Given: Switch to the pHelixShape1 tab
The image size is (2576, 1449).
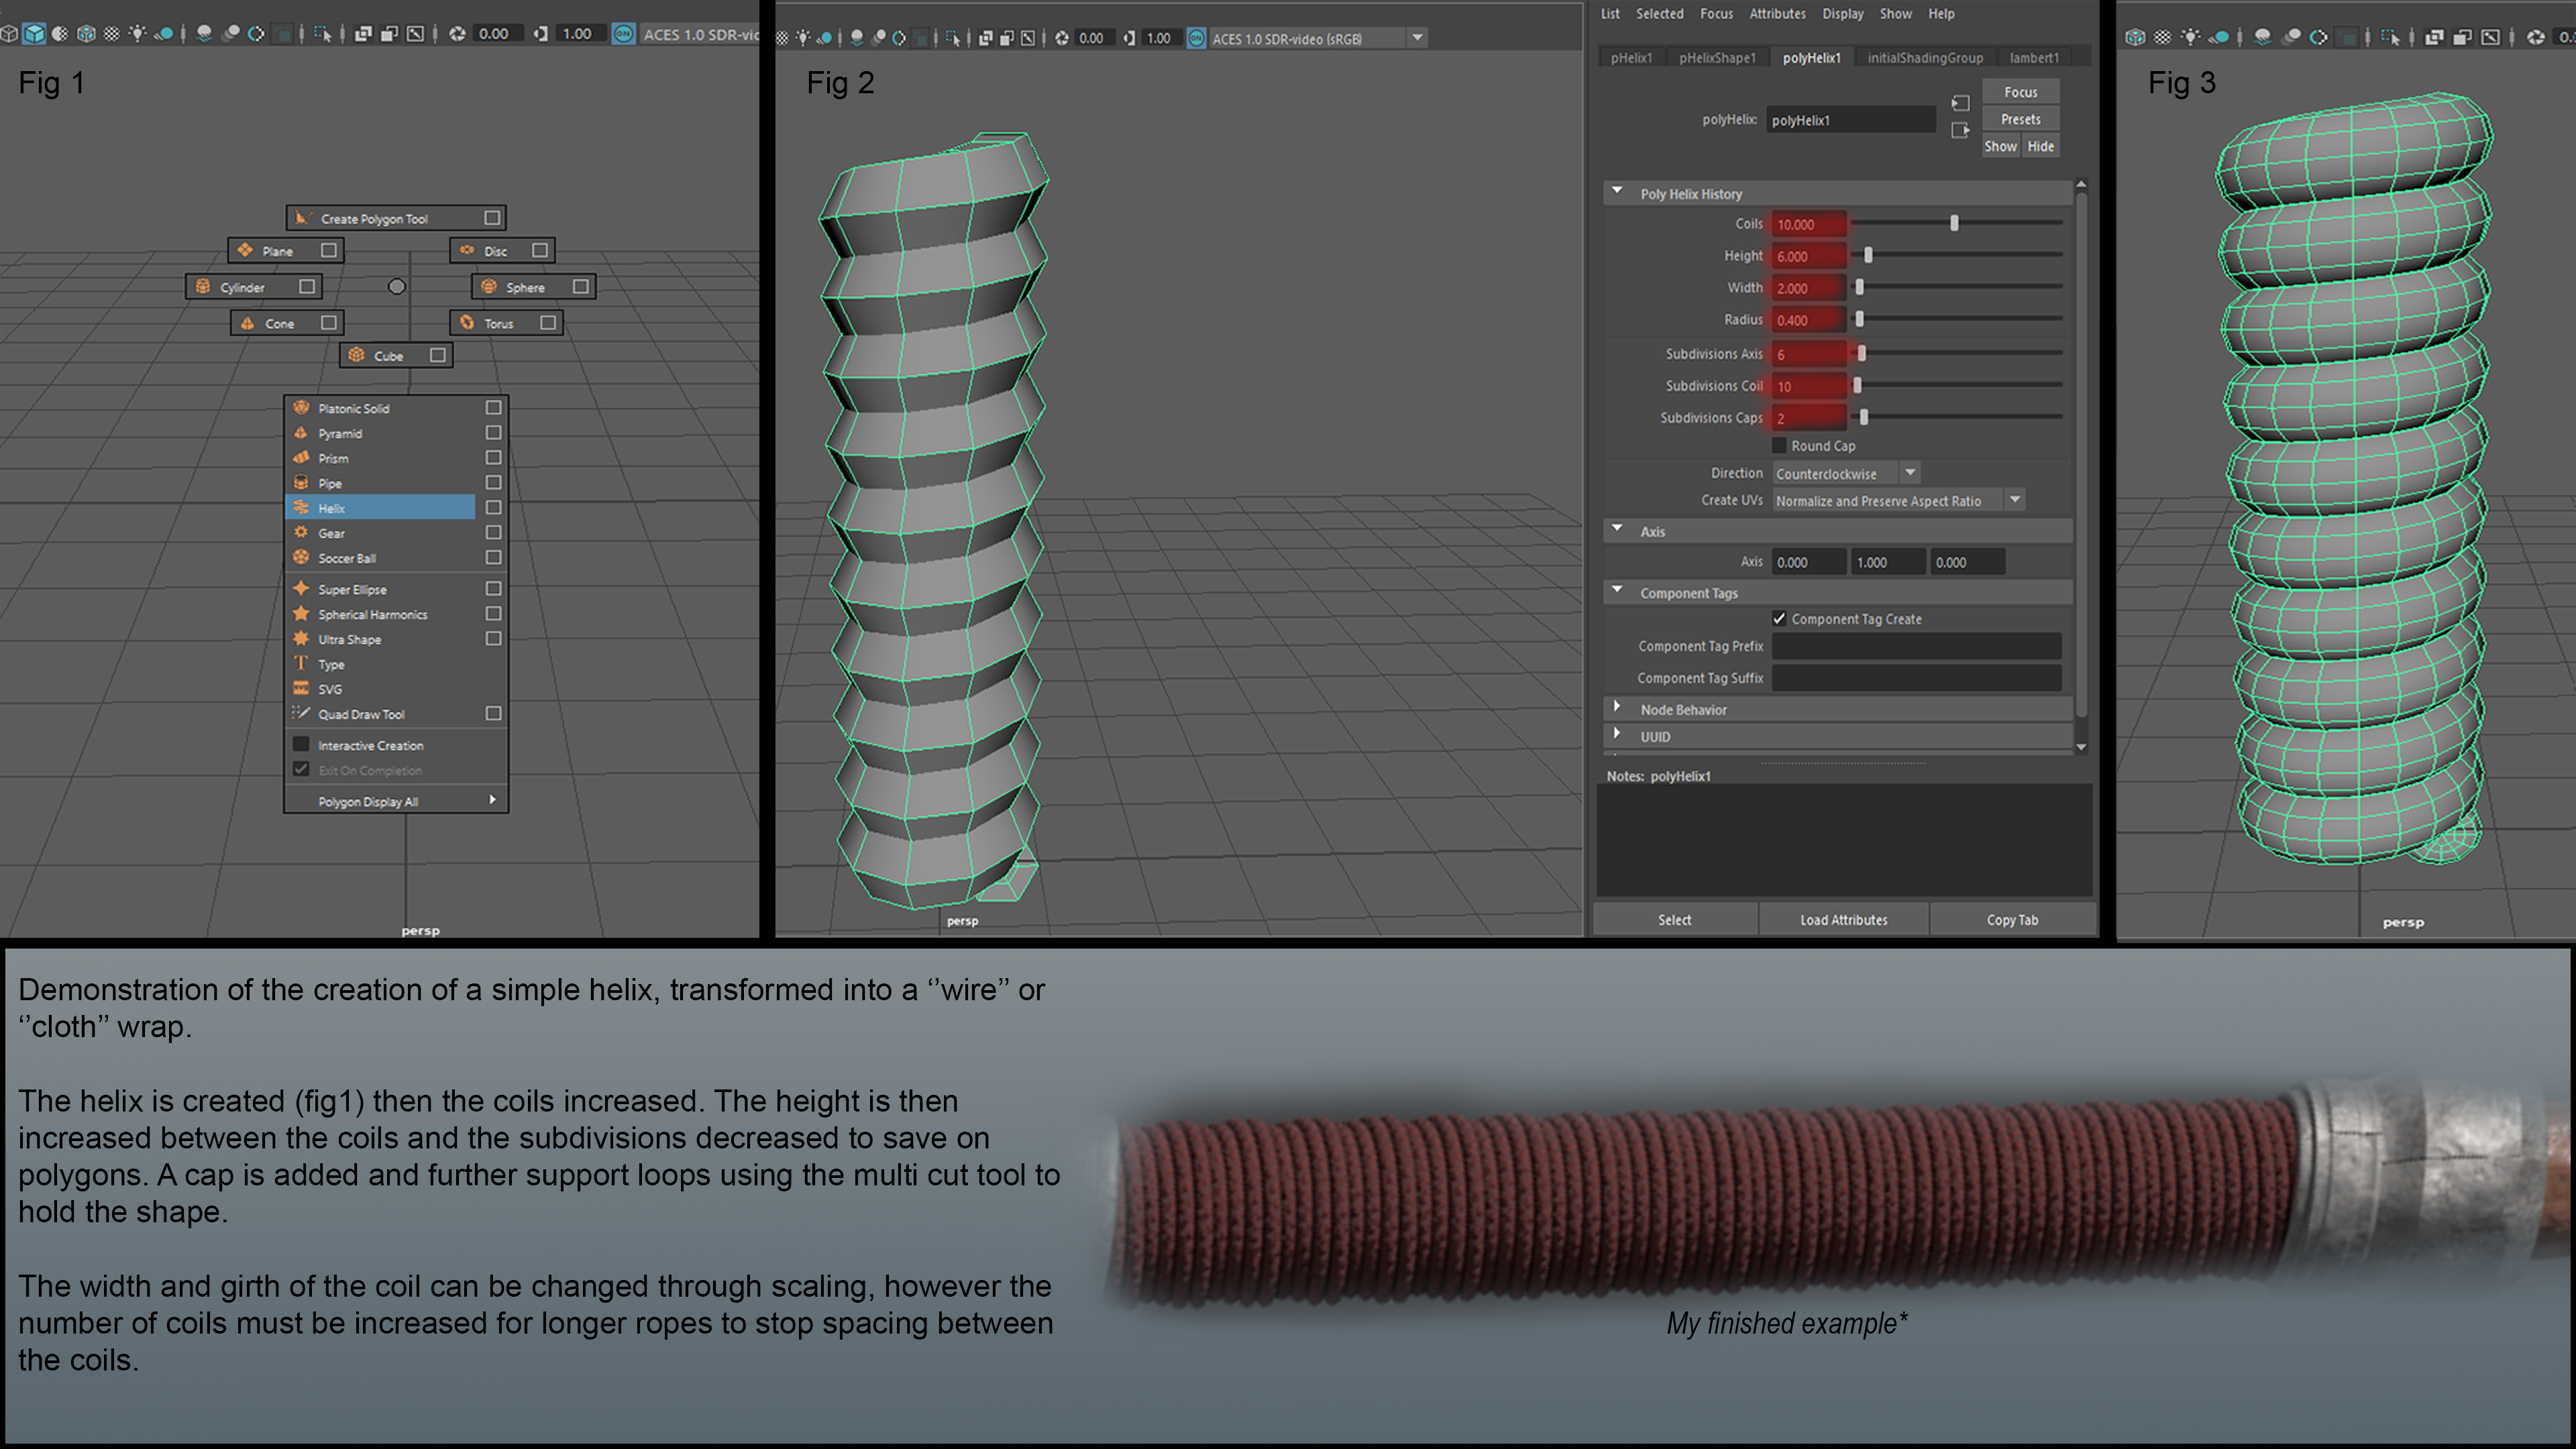Looking at the screenshot, I should pos(1717,58).
